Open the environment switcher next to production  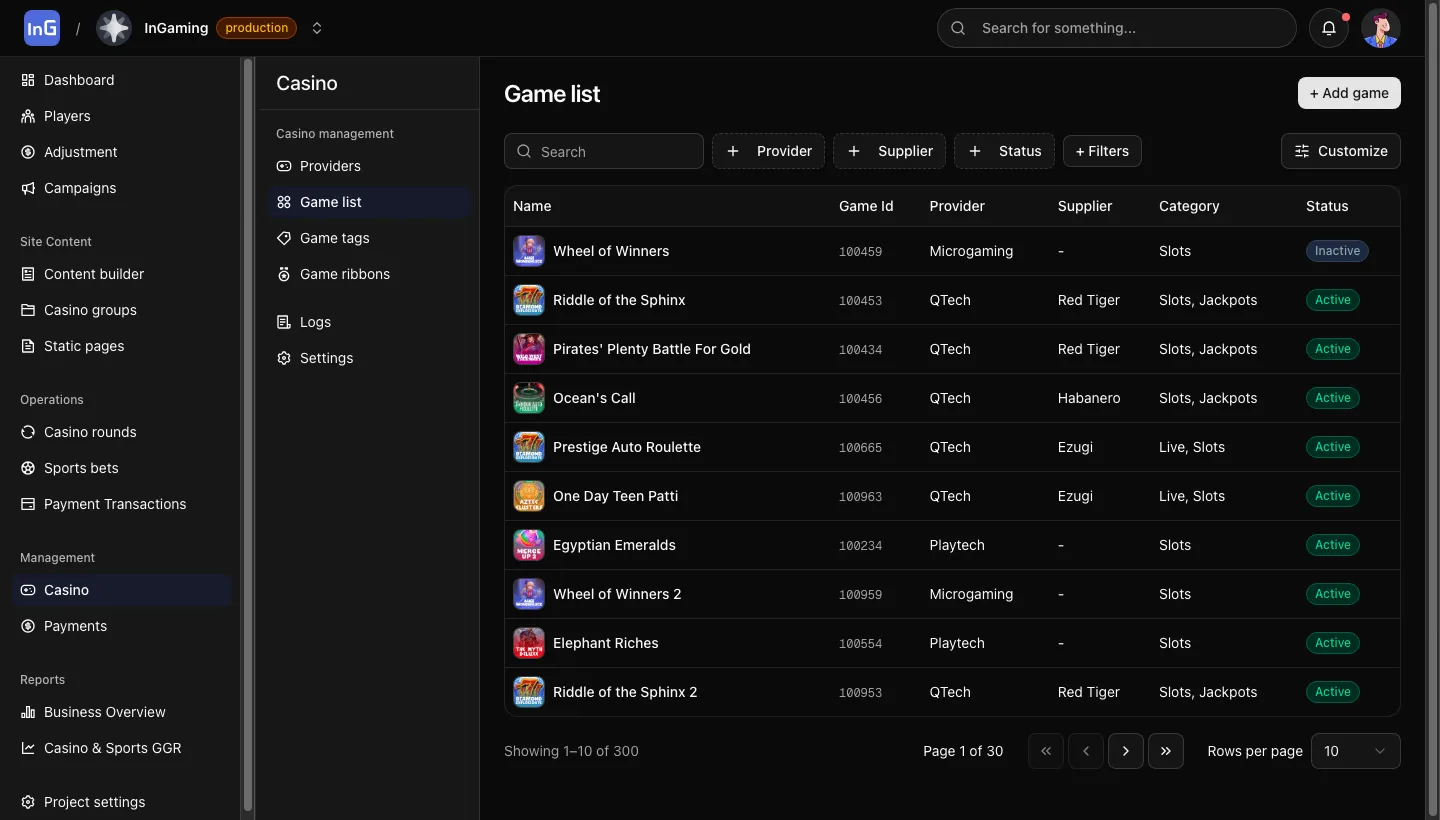pos(317,28)
